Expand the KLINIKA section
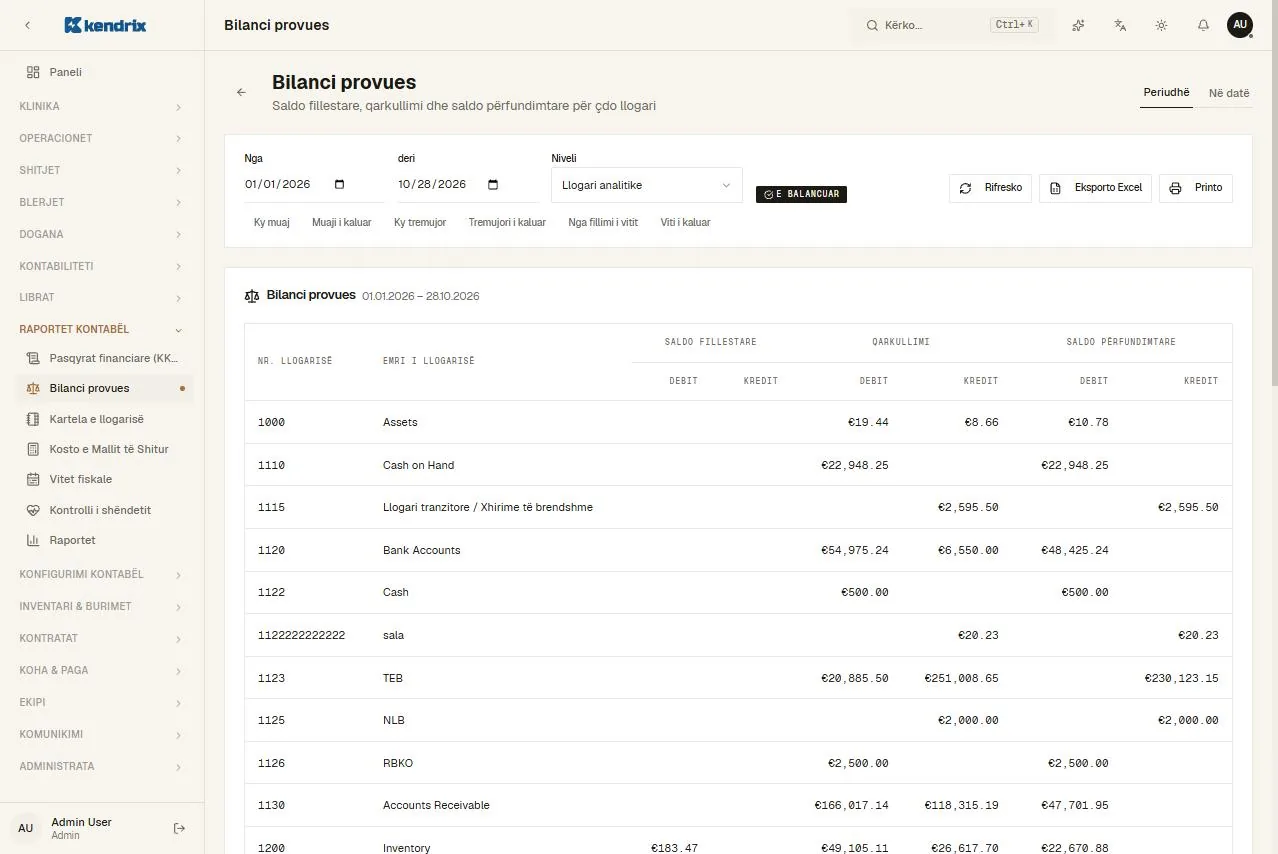 pos(102,106)
